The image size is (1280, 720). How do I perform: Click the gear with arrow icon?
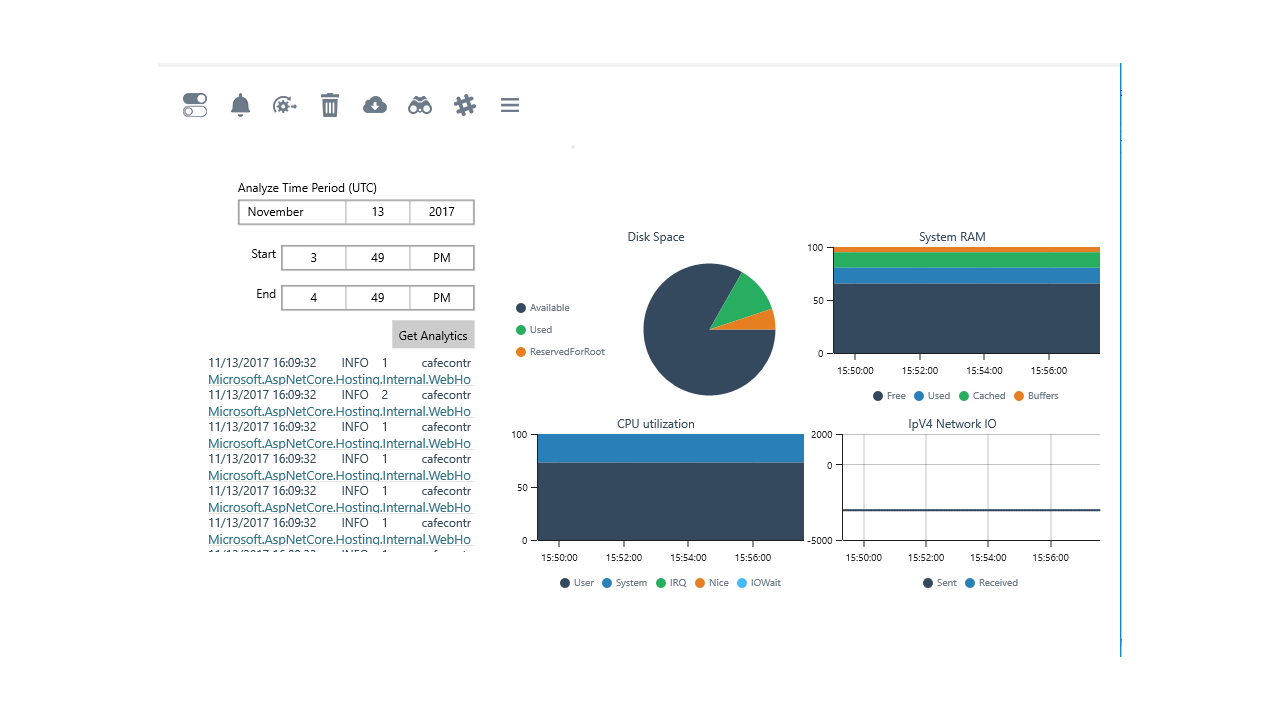point(285,105)
